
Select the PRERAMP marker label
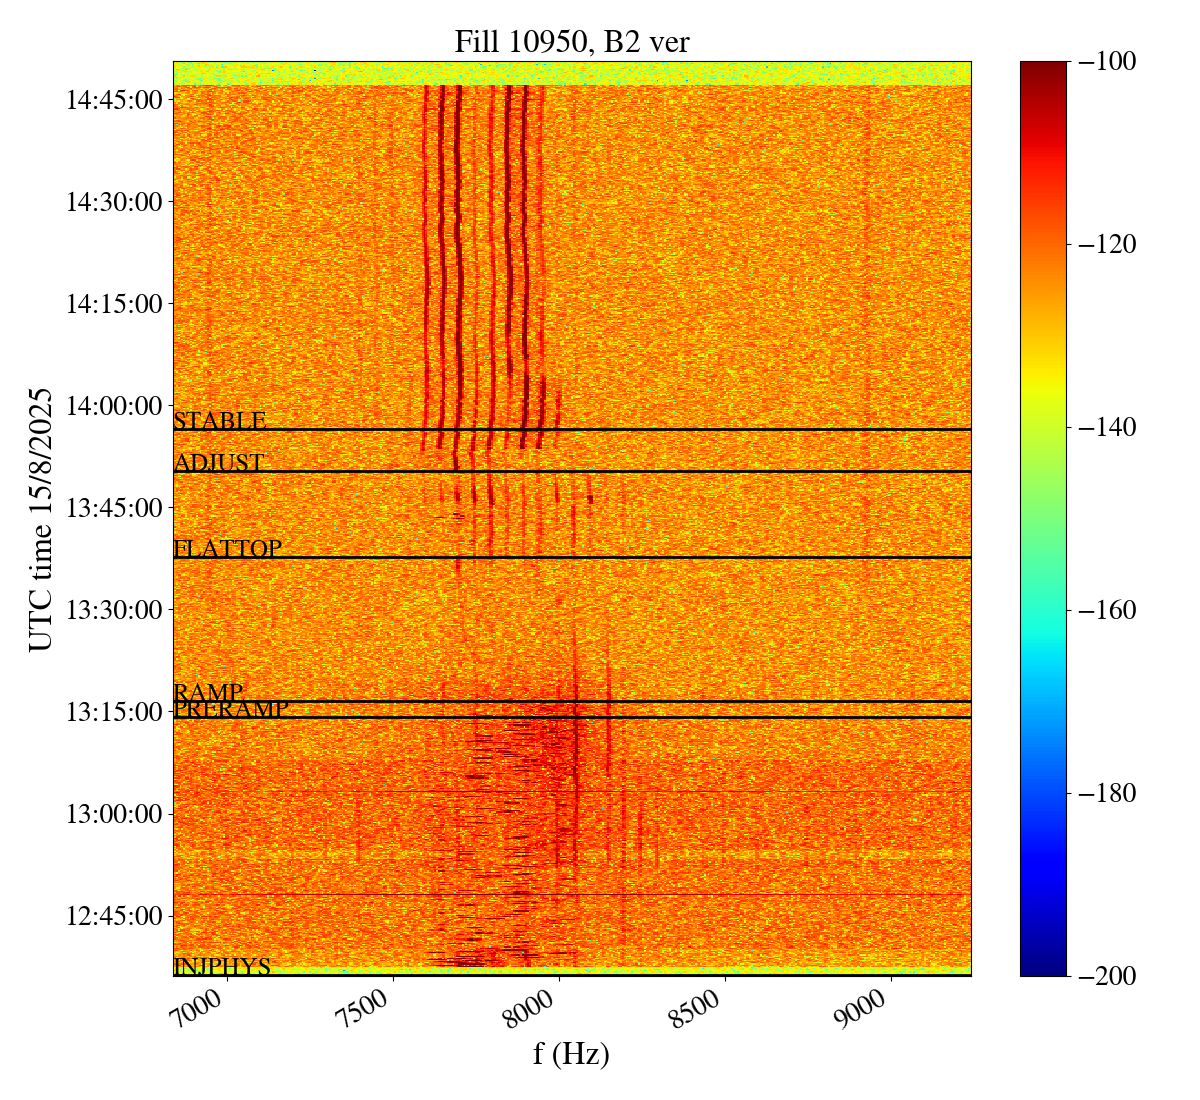231,709
